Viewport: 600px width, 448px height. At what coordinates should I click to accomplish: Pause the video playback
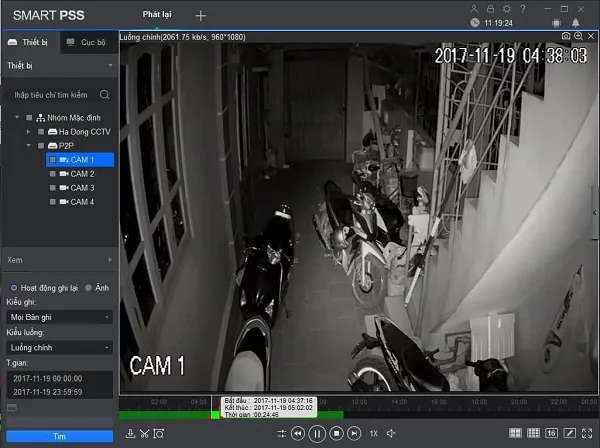pyautogui.click(x=317, y=434)
